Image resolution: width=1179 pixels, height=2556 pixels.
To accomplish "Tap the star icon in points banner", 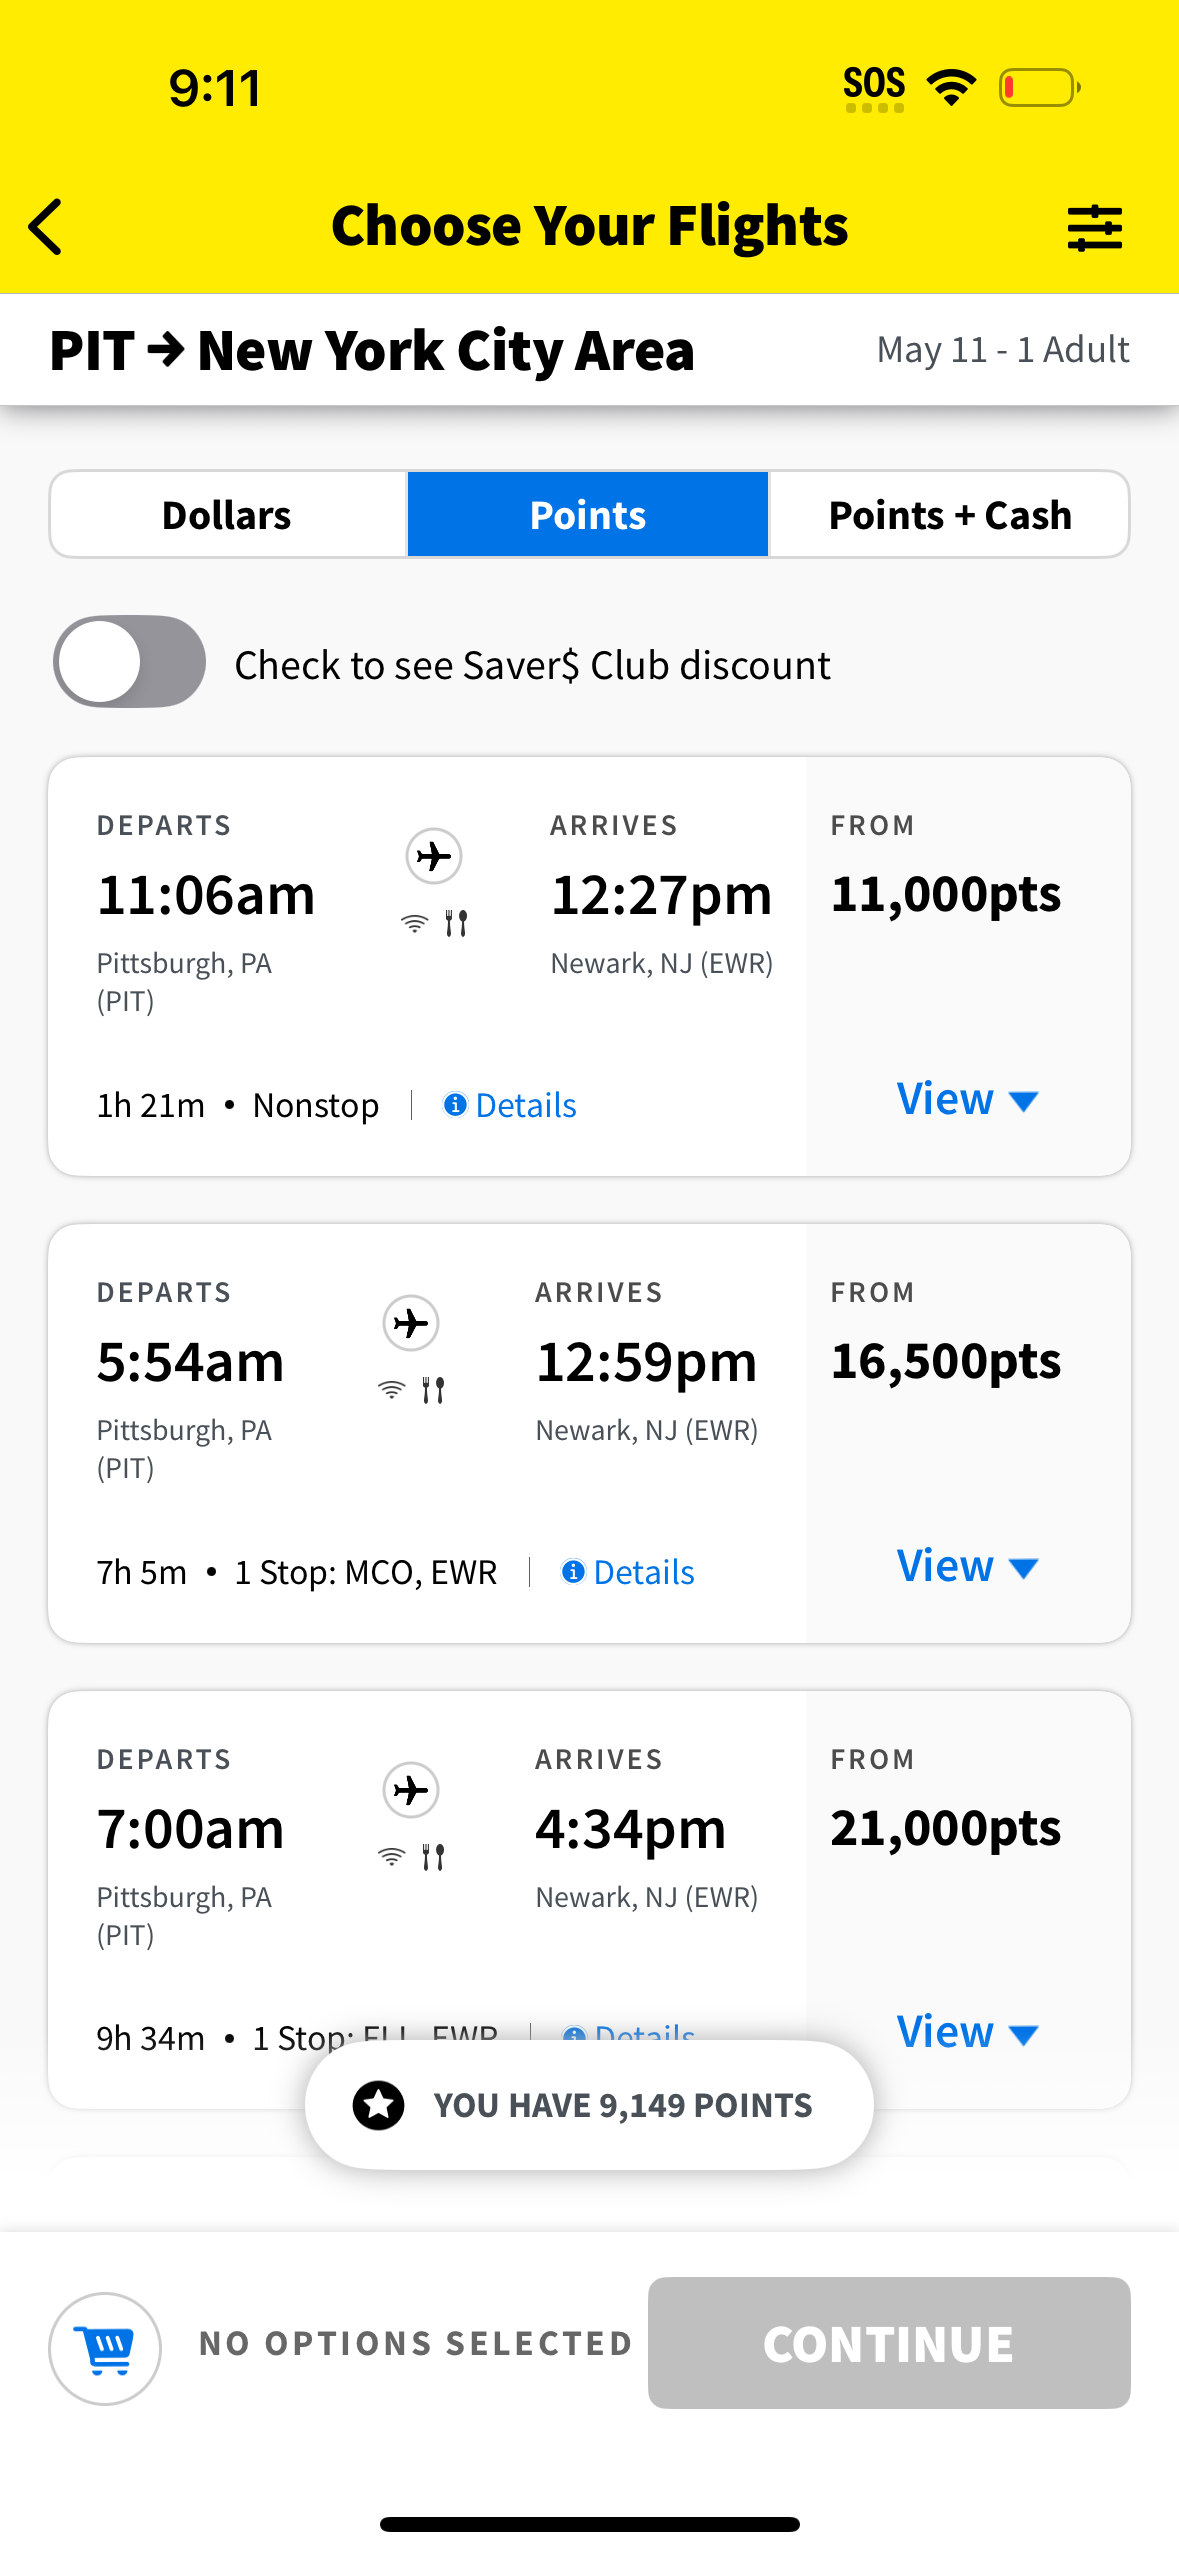I will 379,2105.
